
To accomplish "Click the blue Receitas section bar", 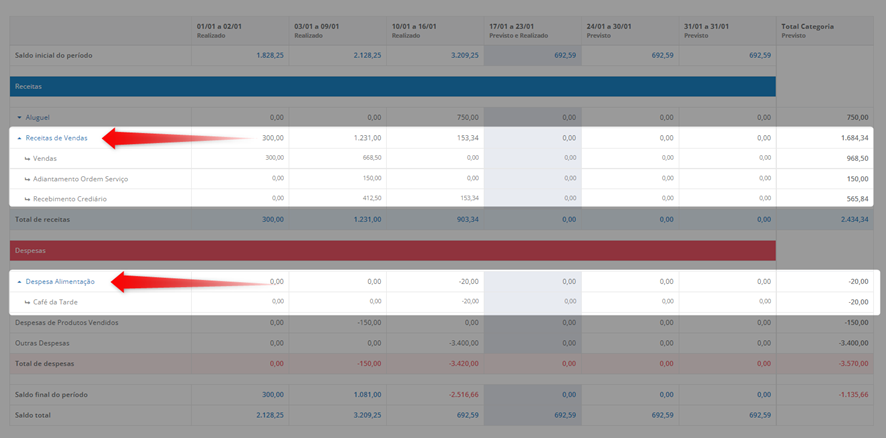I will [393, 86].
